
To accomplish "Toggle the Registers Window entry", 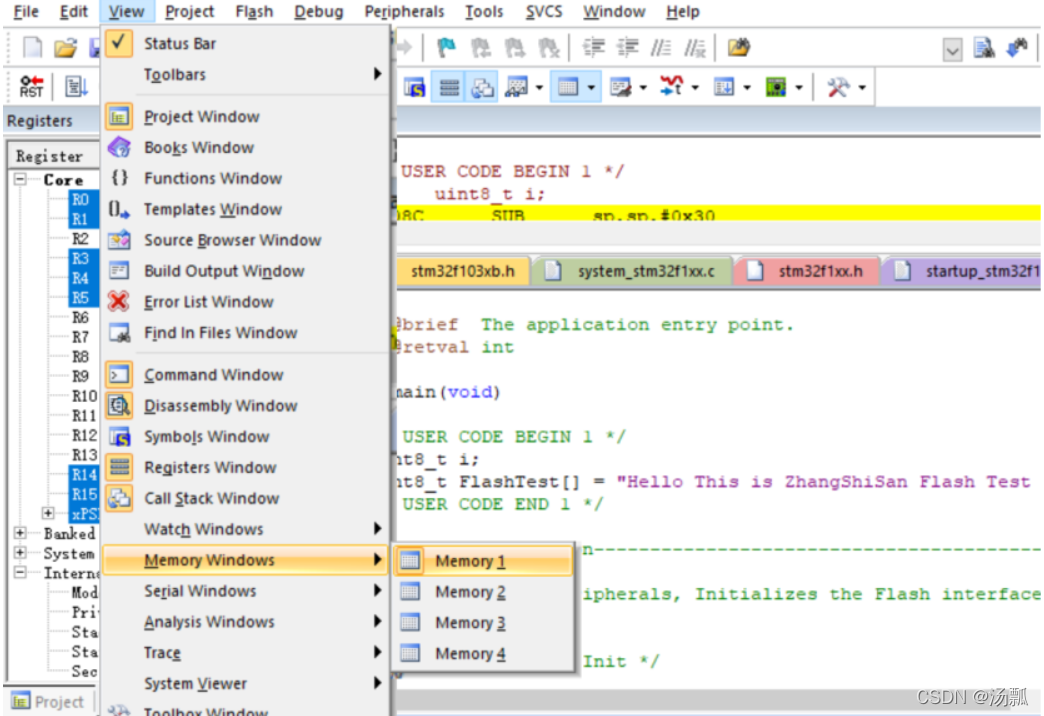I will point(246,468).
